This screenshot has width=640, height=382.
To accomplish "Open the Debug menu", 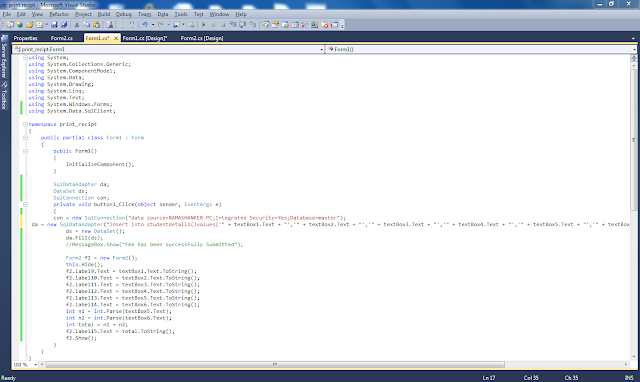I will click(124, 14).
